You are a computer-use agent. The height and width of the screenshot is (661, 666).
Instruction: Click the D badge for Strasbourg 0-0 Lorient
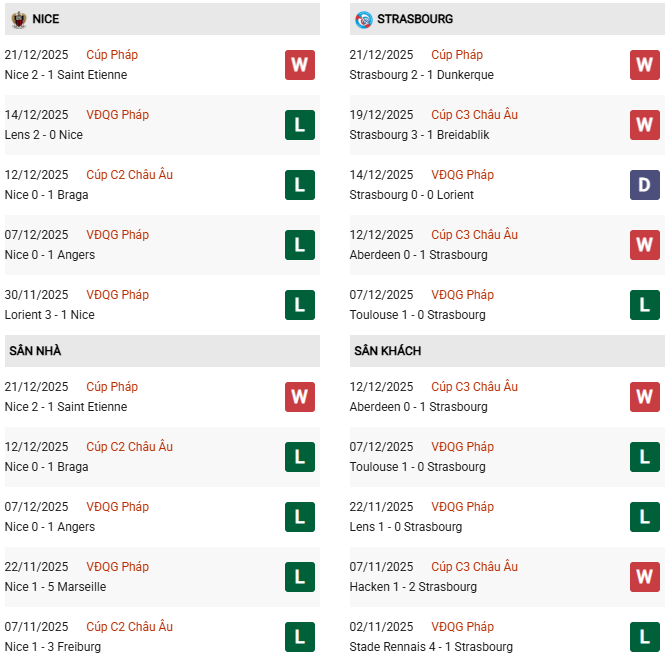point(645,185)
